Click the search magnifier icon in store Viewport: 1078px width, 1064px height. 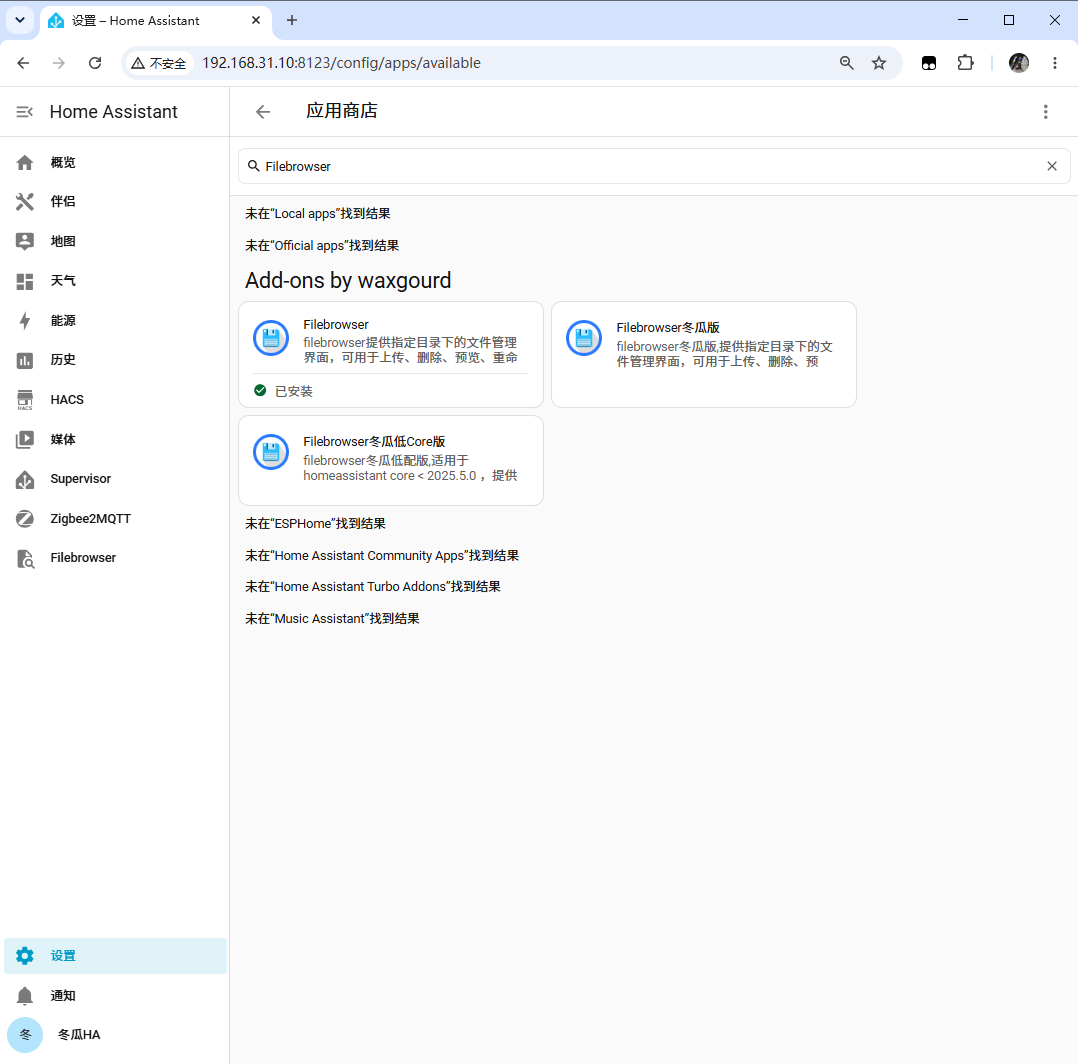(x=254, y=166)
